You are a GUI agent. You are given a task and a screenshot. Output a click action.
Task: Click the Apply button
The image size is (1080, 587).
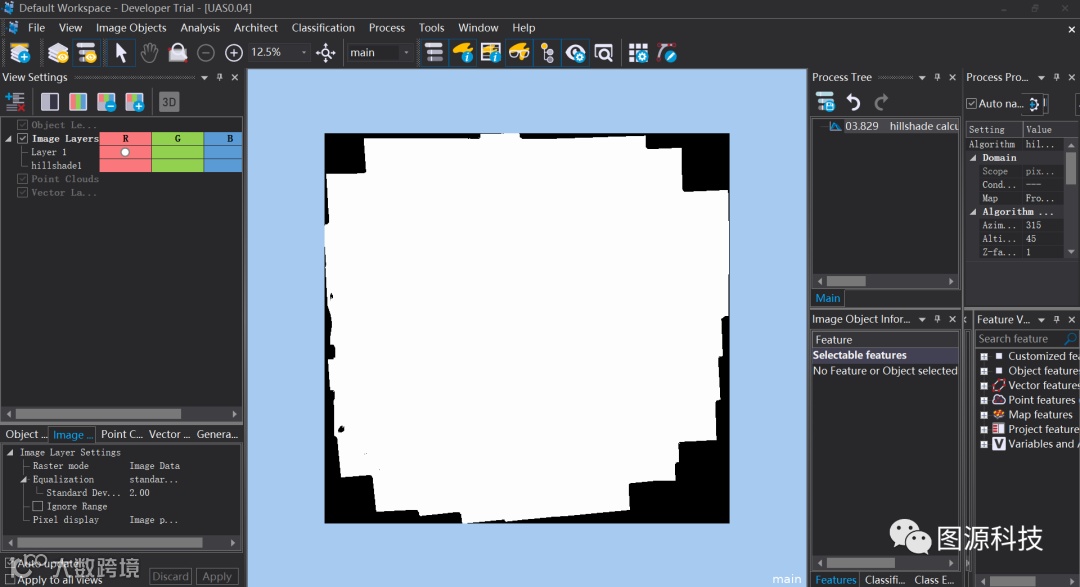(217, 577)
